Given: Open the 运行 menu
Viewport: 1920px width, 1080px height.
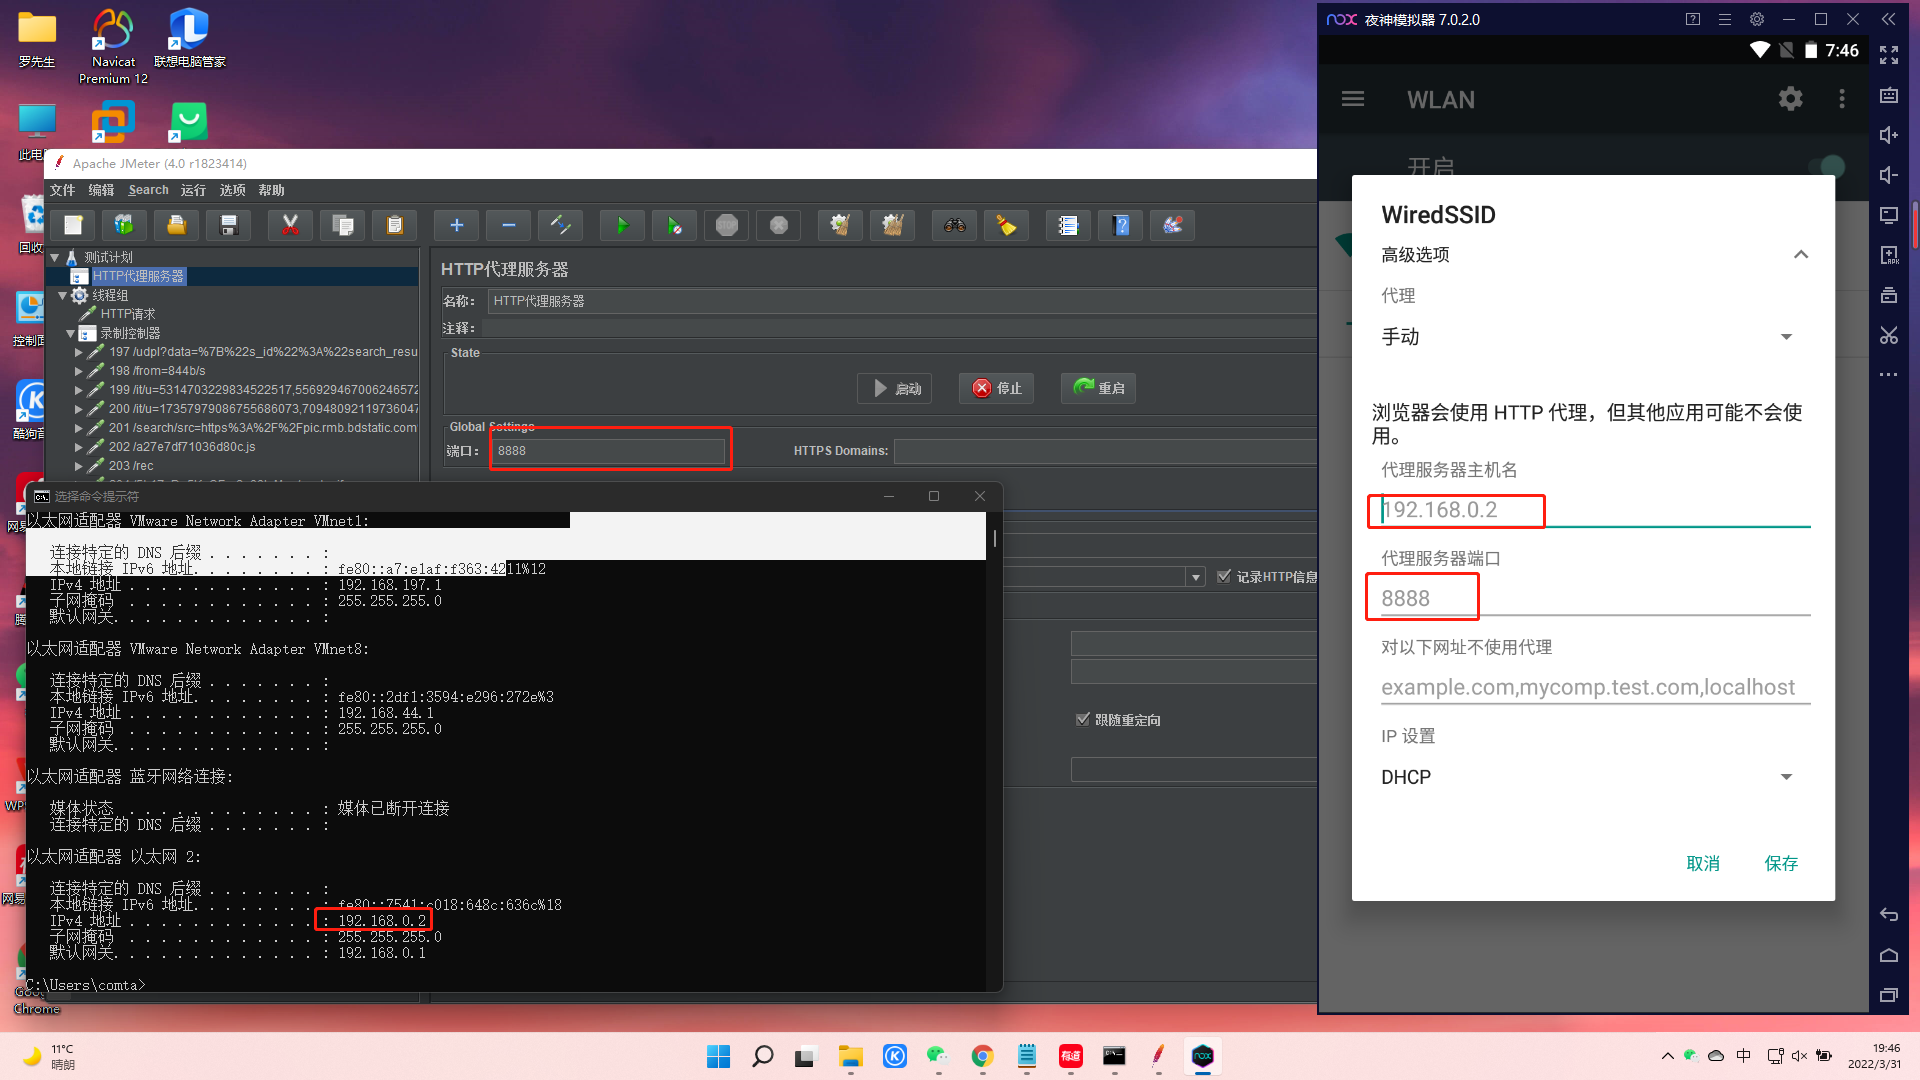Looking at the screenshot, I should tap(193, 190).
